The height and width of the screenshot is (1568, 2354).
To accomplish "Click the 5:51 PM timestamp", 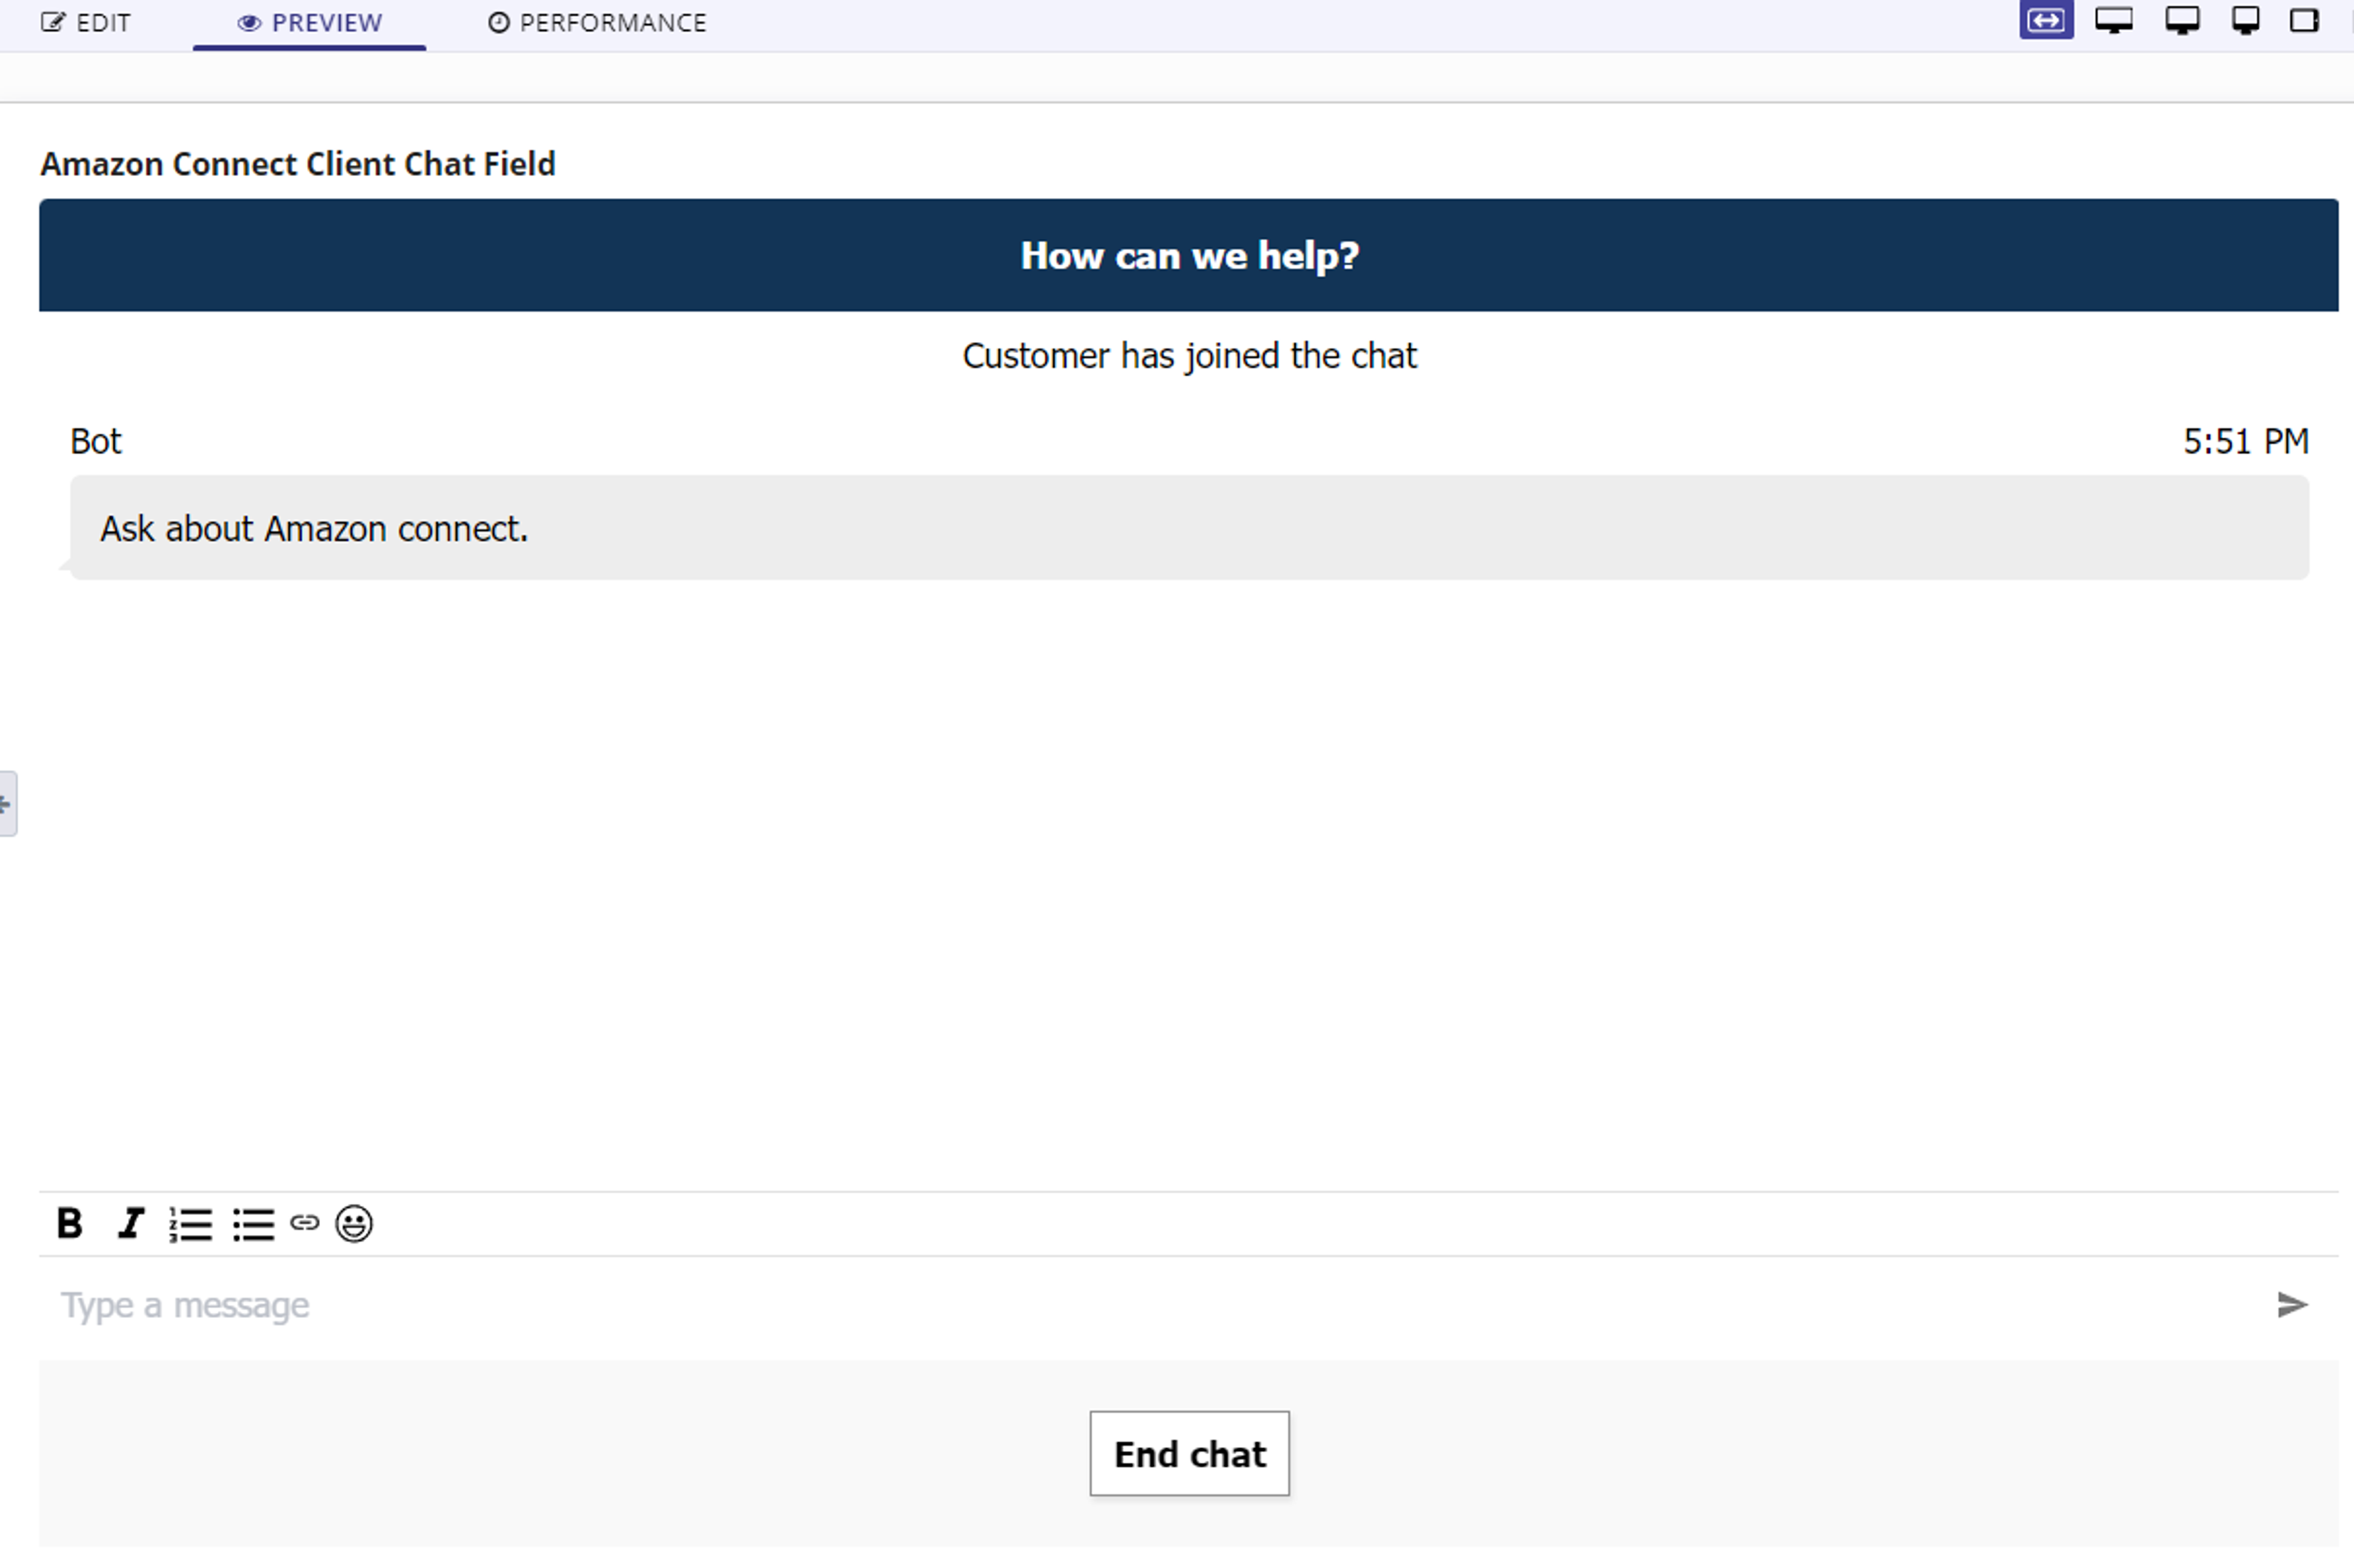I will (2246, 441).
